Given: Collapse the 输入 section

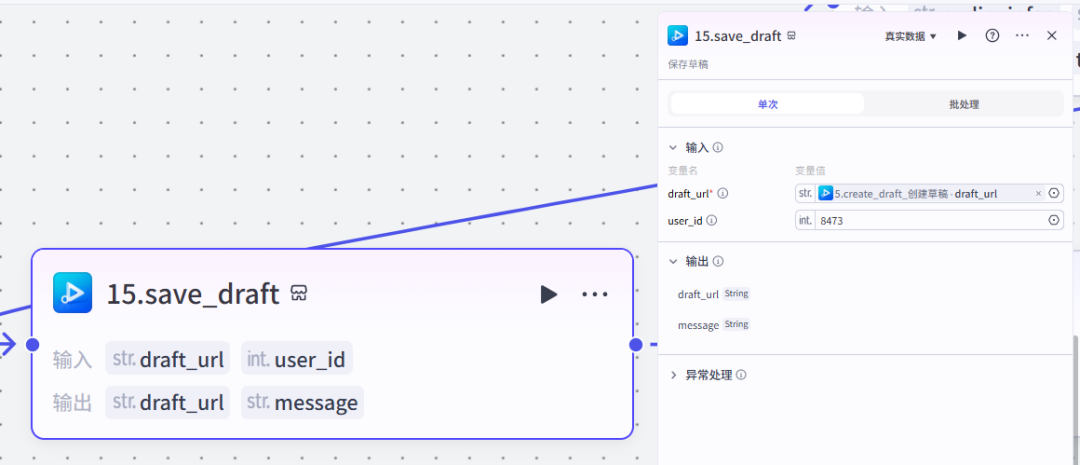Looking at the screenshot, I should [x=673, y=147].
